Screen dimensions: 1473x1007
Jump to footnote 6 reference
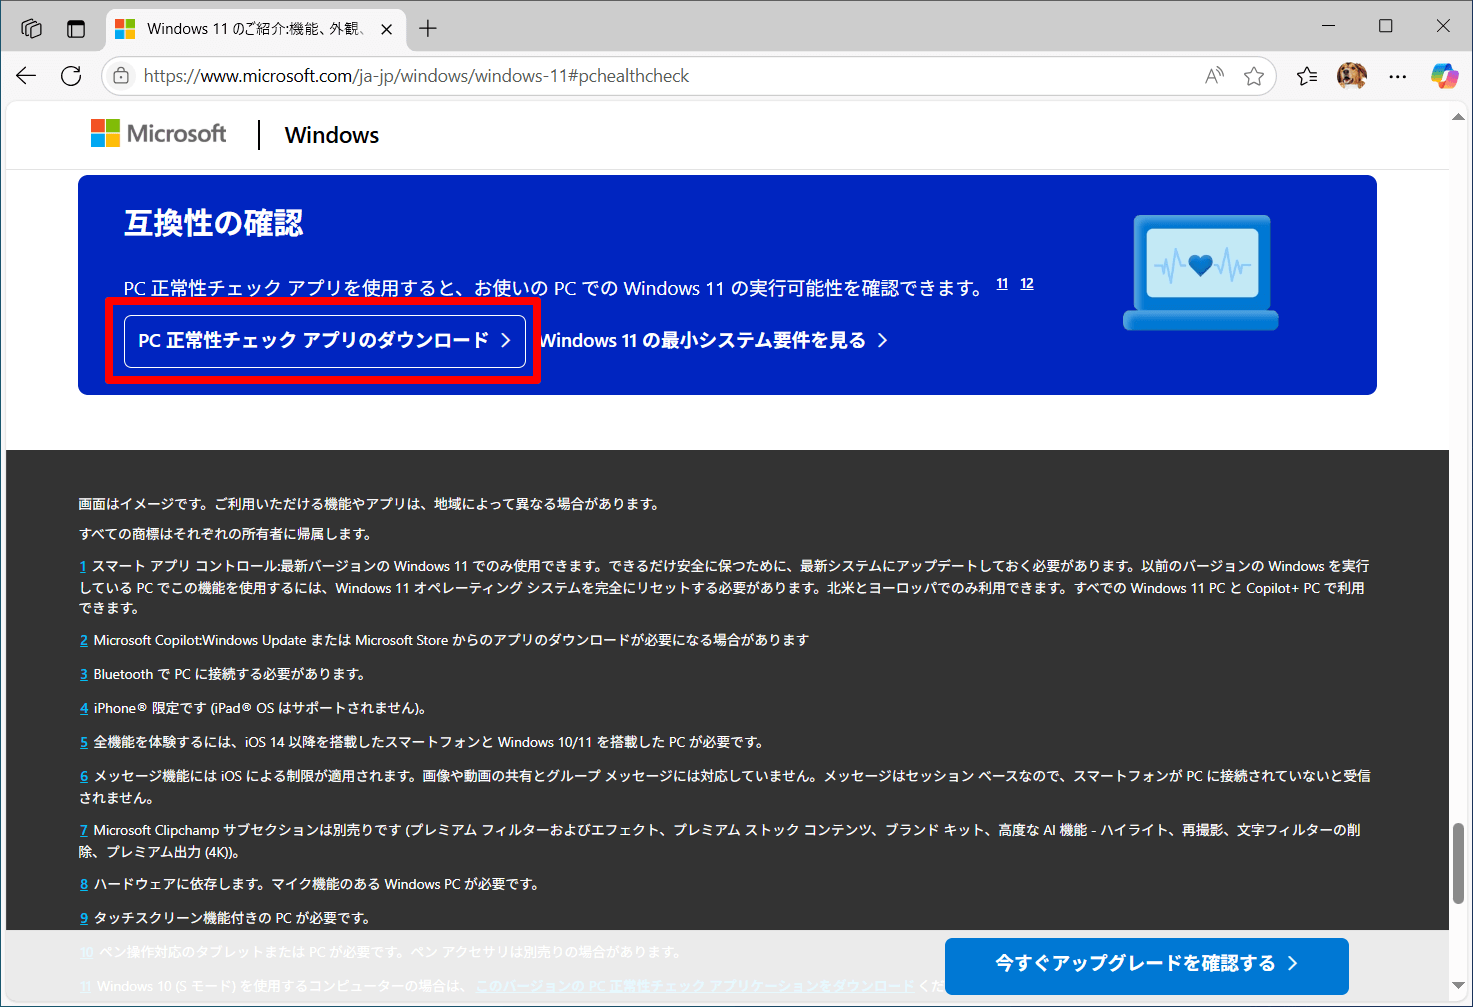tap(84, 776)
